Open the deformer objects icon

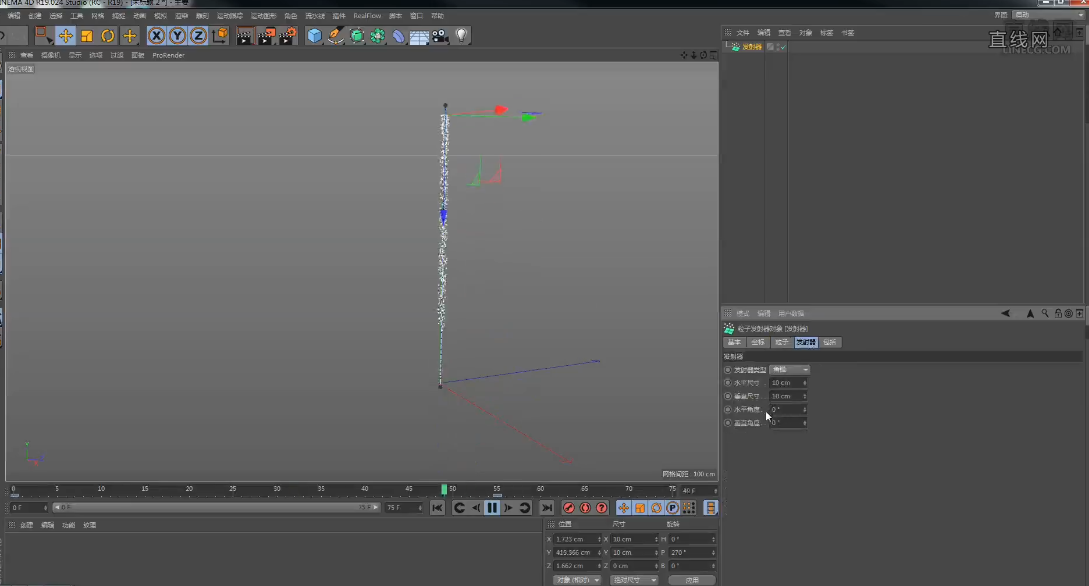(x=398, y=35)
